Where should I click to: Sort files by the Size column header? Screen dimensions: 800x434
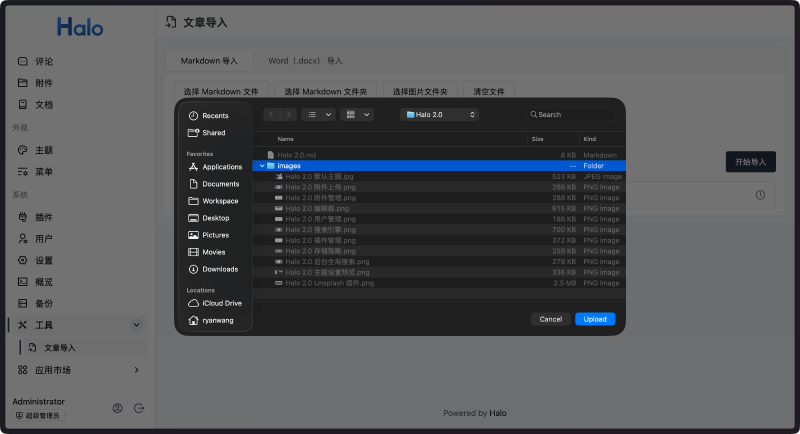click(x=538, y=138)
